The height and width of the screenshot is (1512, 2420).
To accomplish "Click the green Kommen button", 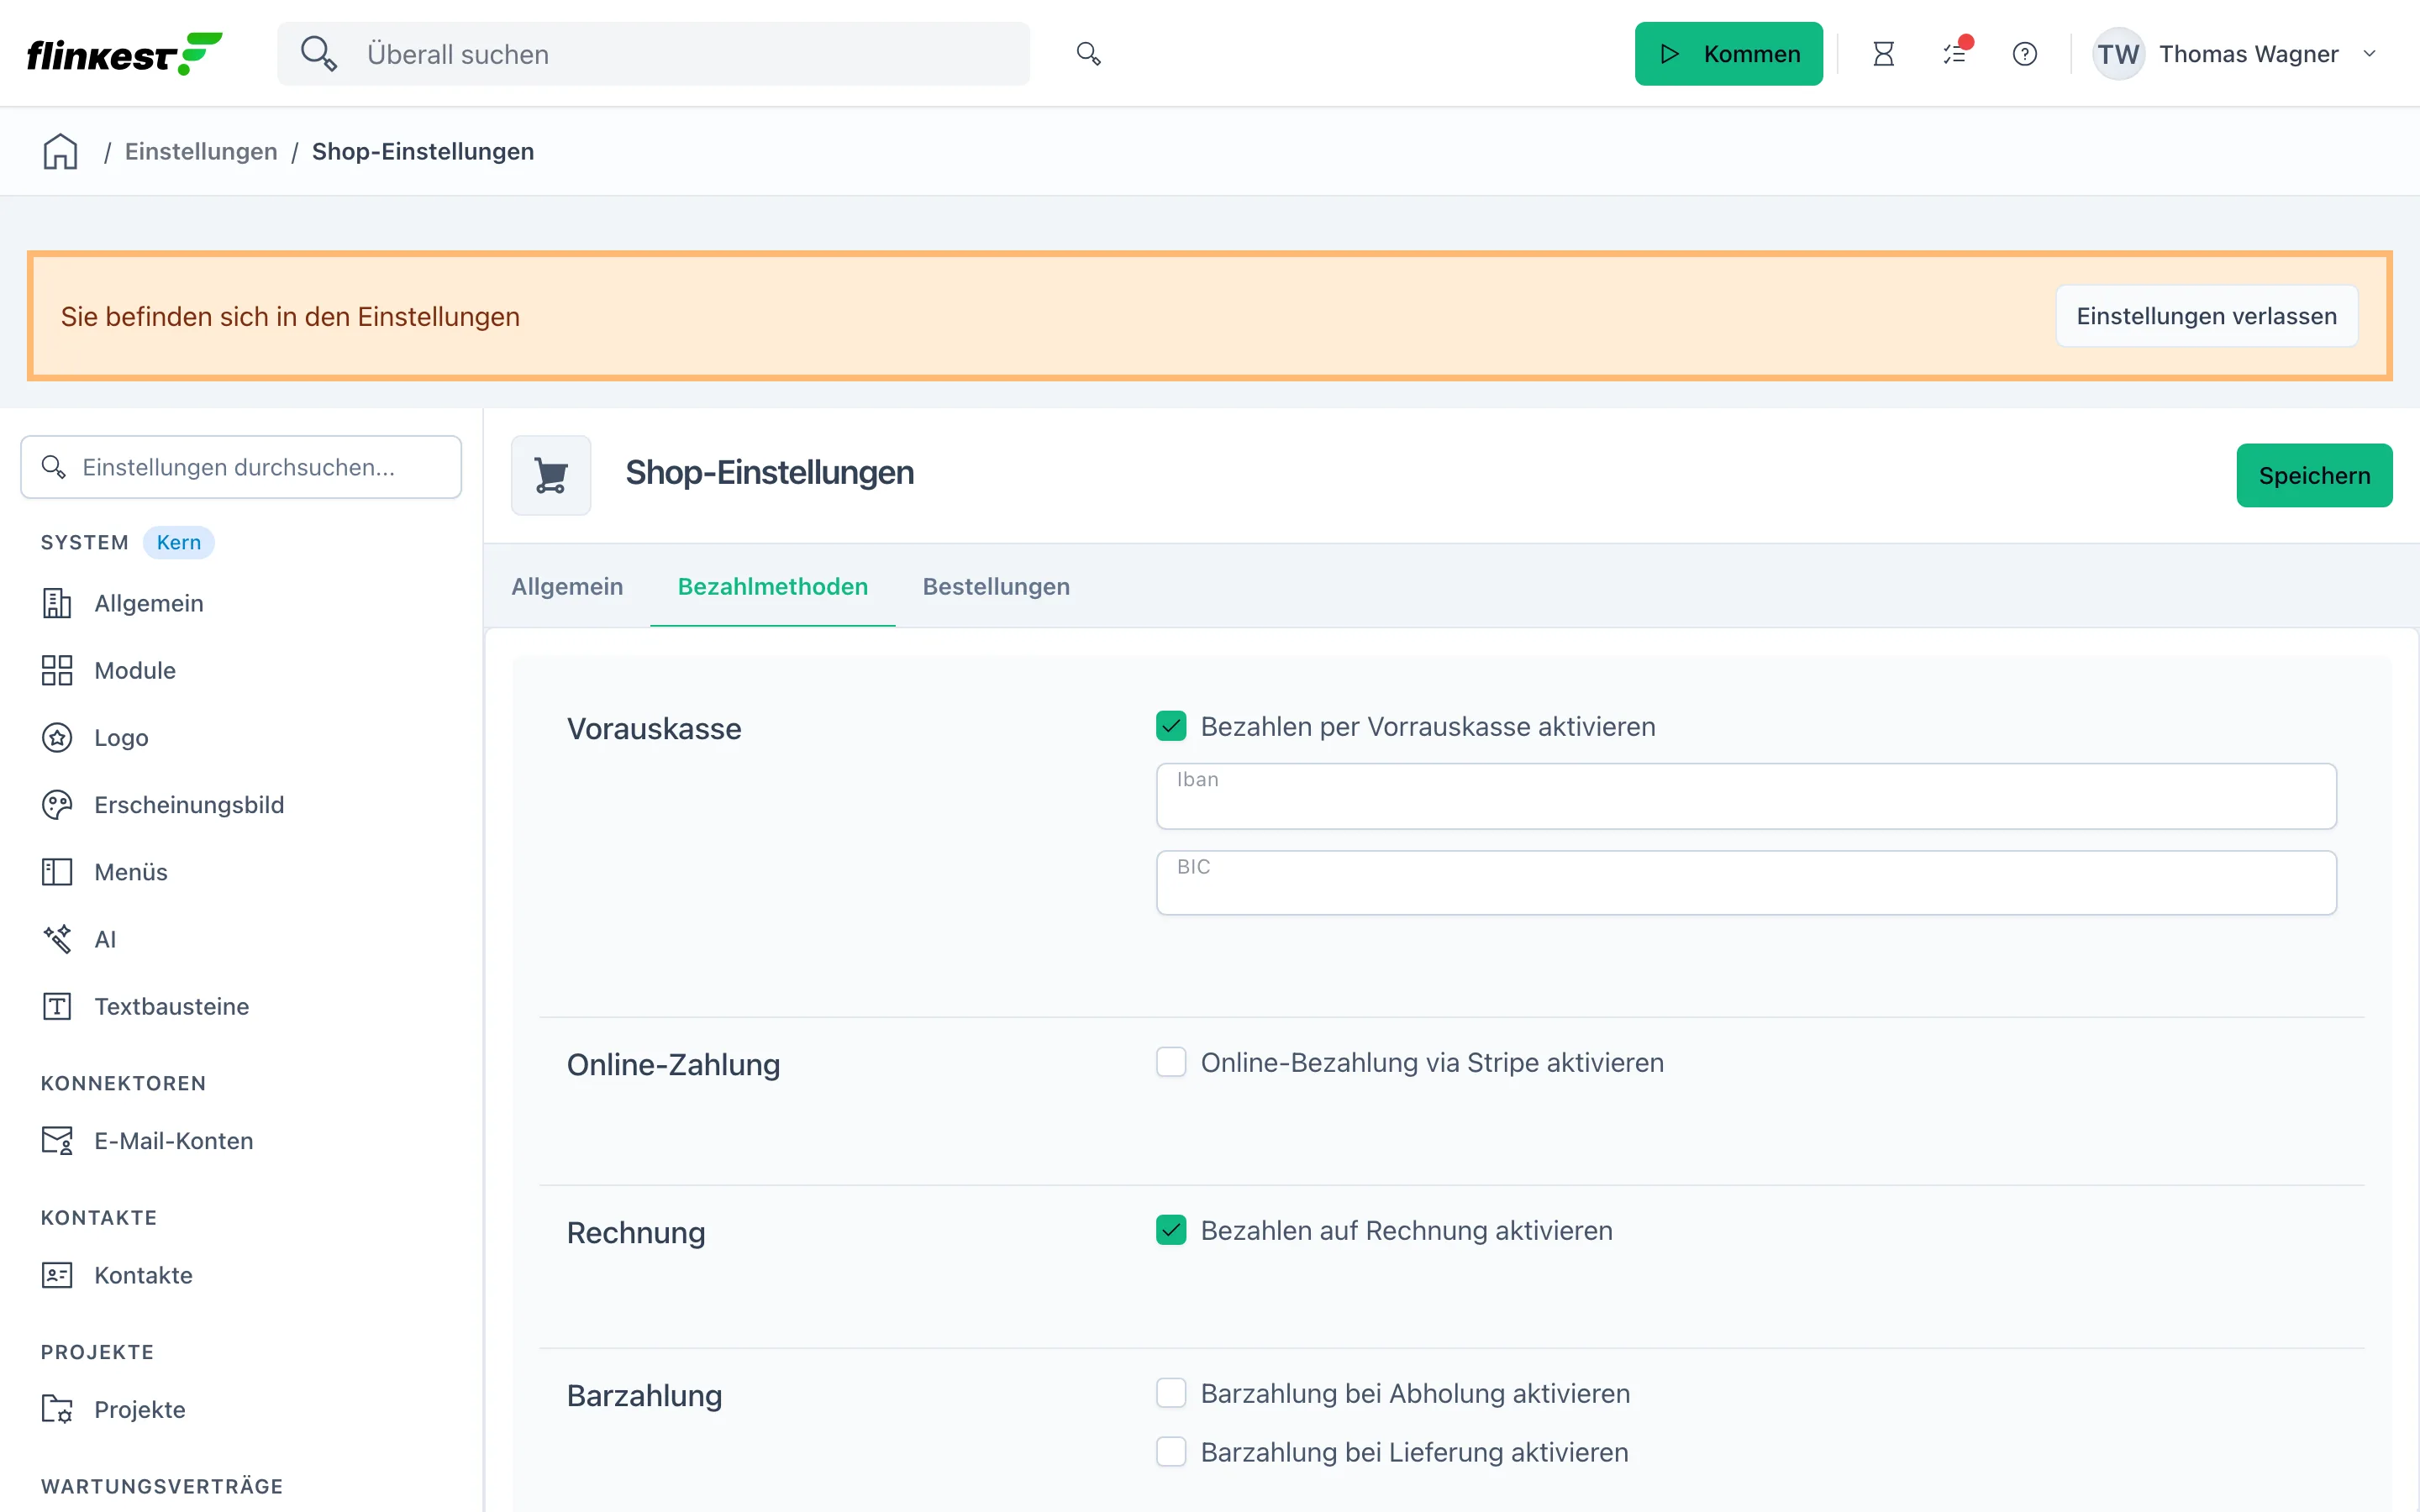I will [x=1728, y=54].
